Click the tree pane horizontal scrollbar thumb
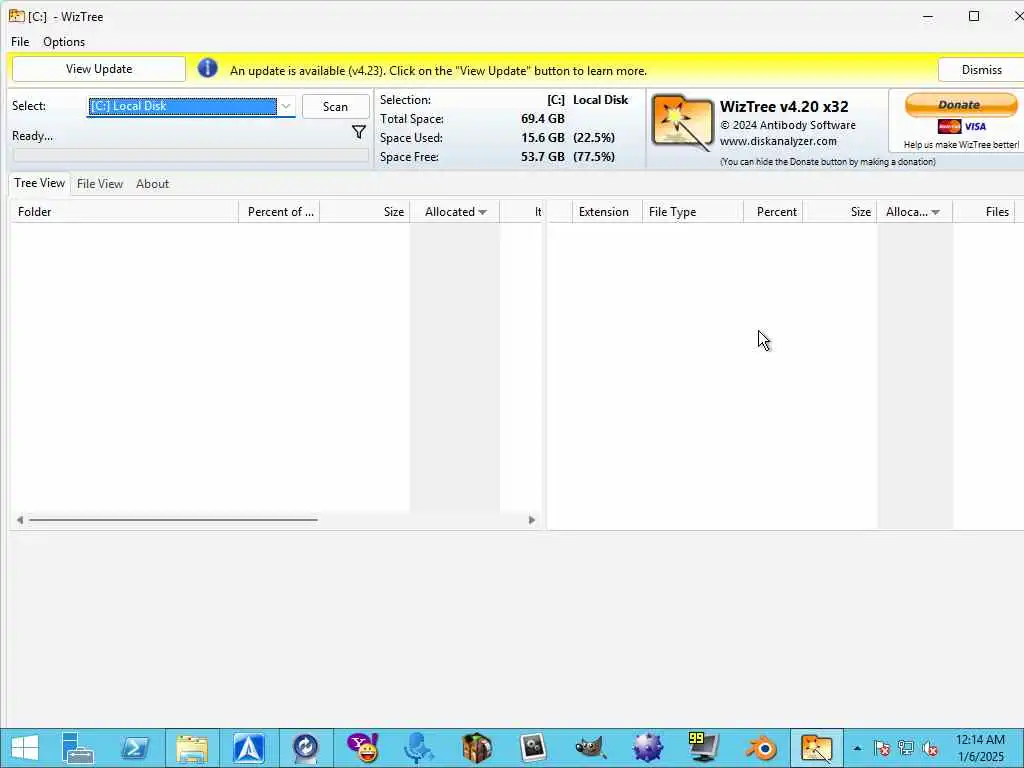The width and height of the screenshot is (1024, 768). tap(173, 520)
